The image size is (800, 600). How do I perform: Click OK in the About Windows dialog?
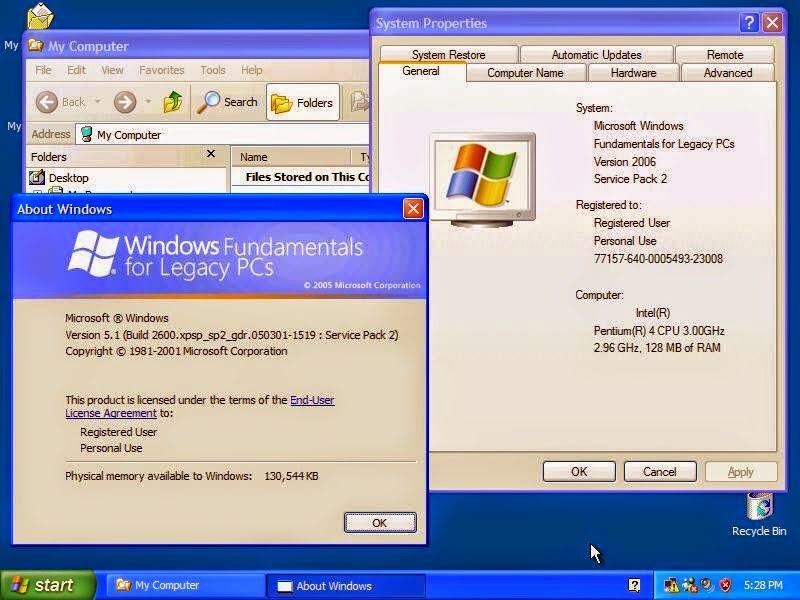point(380,521)
